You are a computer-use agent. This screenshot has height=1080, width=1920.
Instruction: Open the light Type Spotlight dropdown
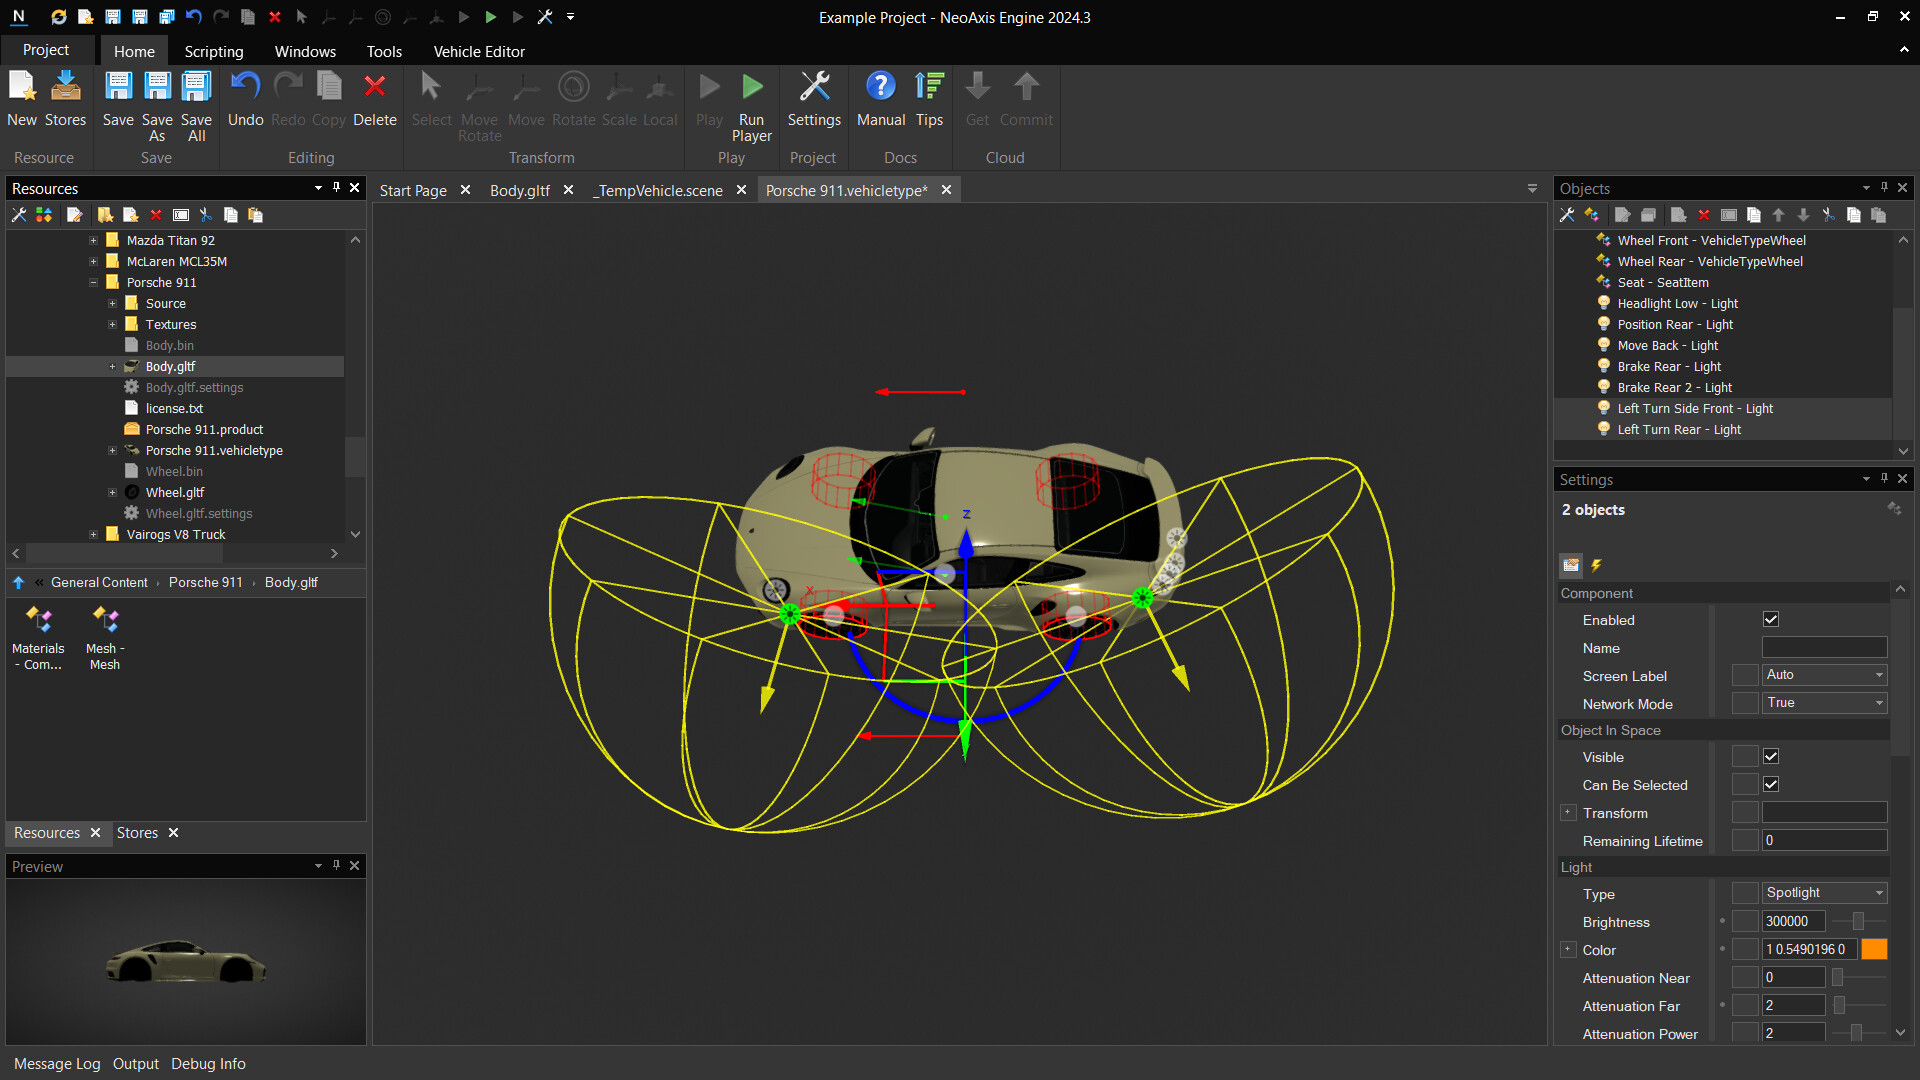[x=1824, y=893]
